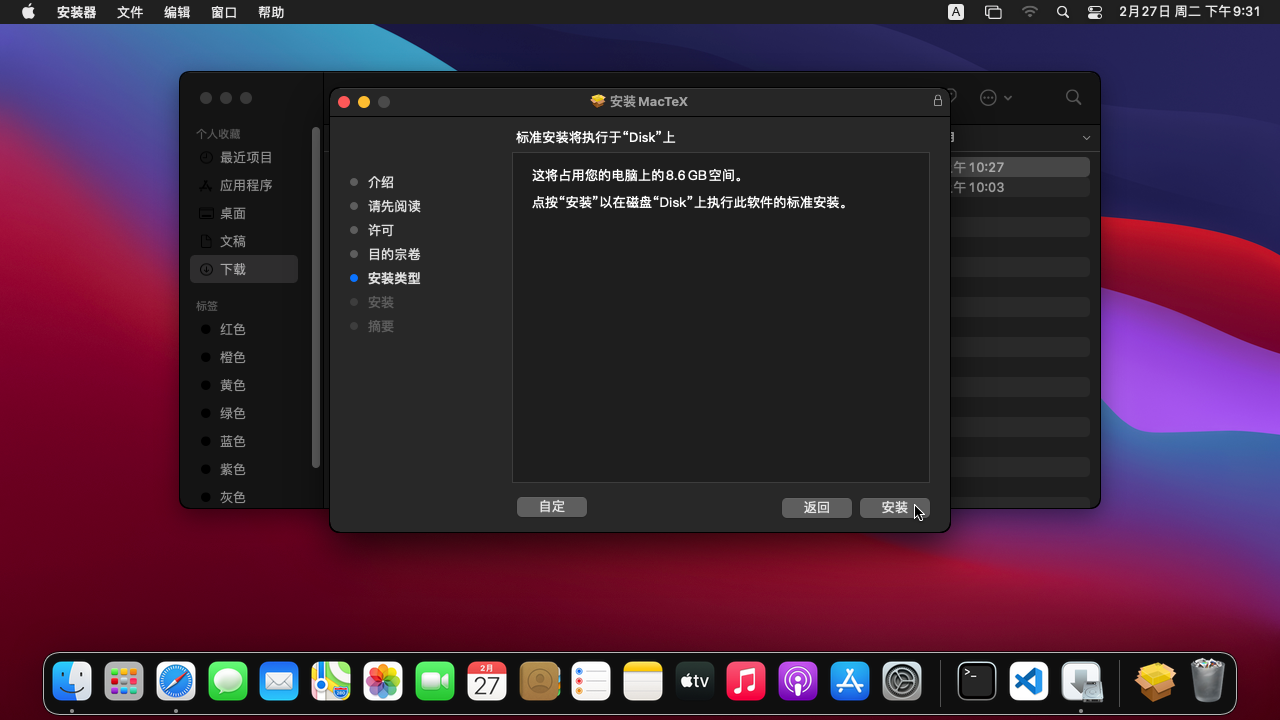The image size is (1280, 720).
Task: Open FaceTime from the Dock
Action: [x=435, y=681]
